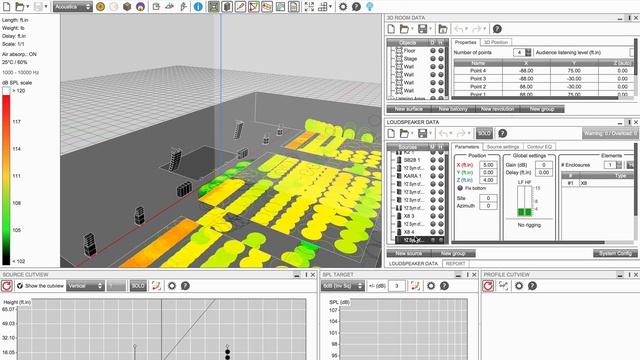Open main toolbar help question mark
This screenshot has height=360, width=640.
click(356, 7)
